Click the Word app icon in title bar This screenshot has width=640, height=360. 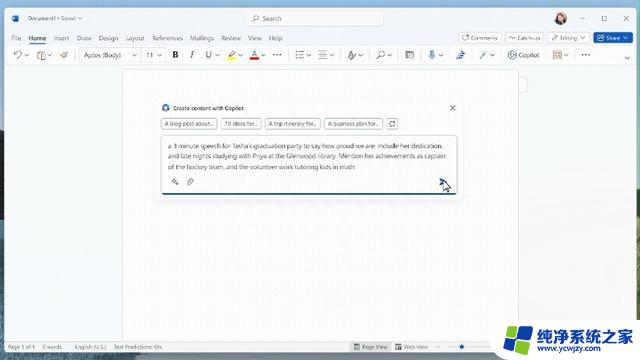(16, 18)
